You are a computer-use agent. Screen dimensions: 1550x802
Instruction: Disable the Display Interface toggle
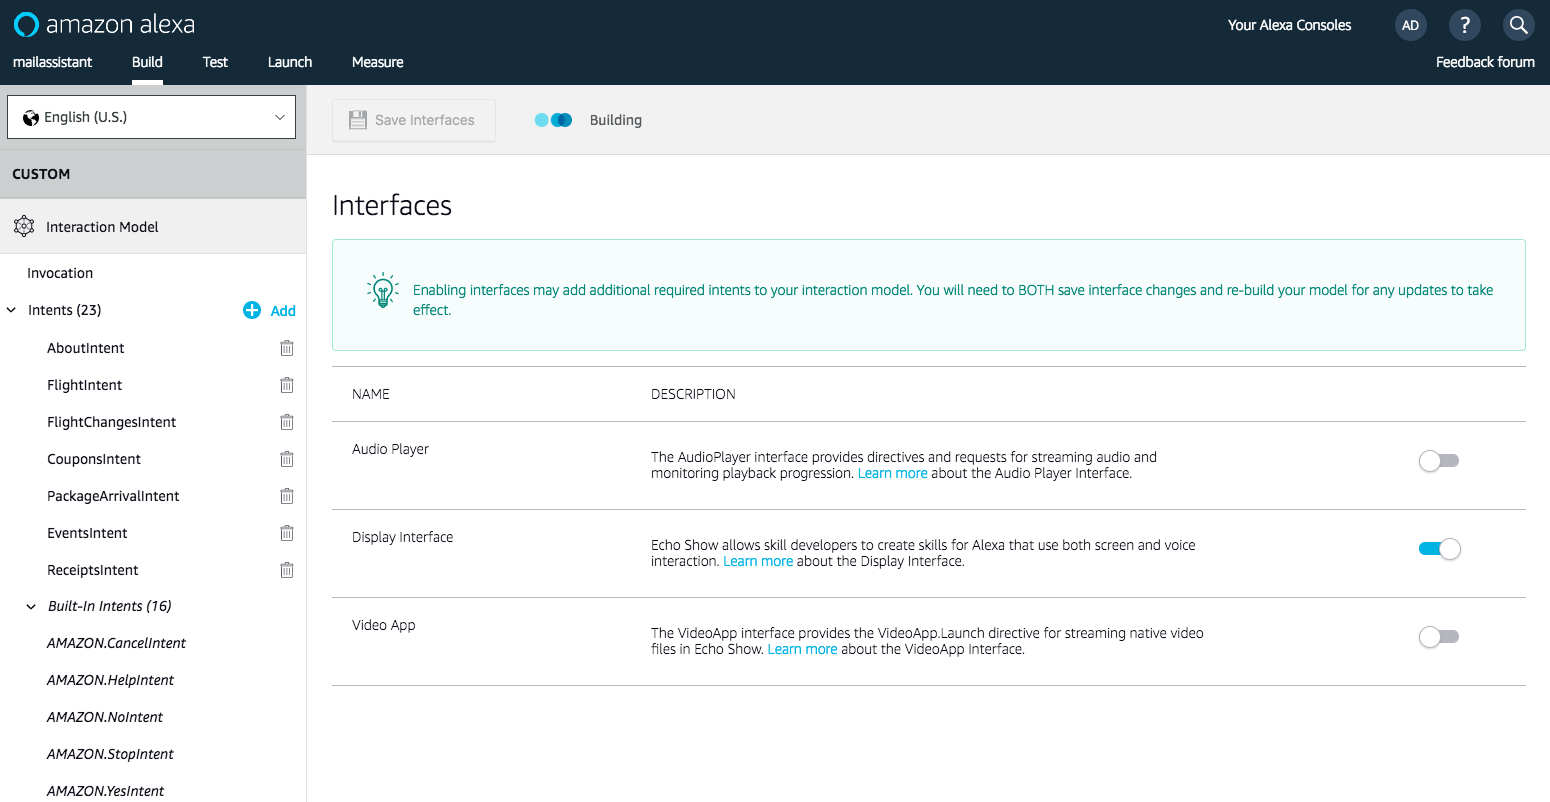pos(1439,549)
